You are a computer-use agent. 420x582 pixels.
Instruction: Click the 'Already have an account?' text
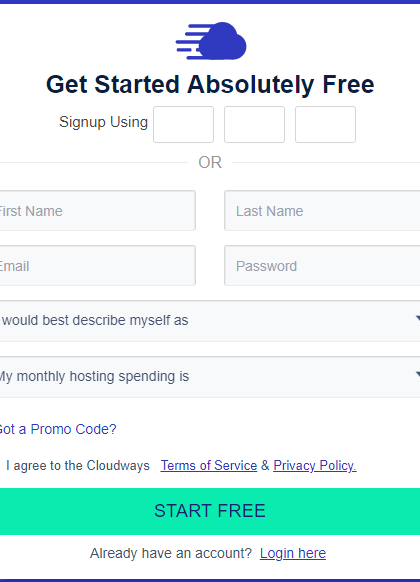tap(171, 553)
